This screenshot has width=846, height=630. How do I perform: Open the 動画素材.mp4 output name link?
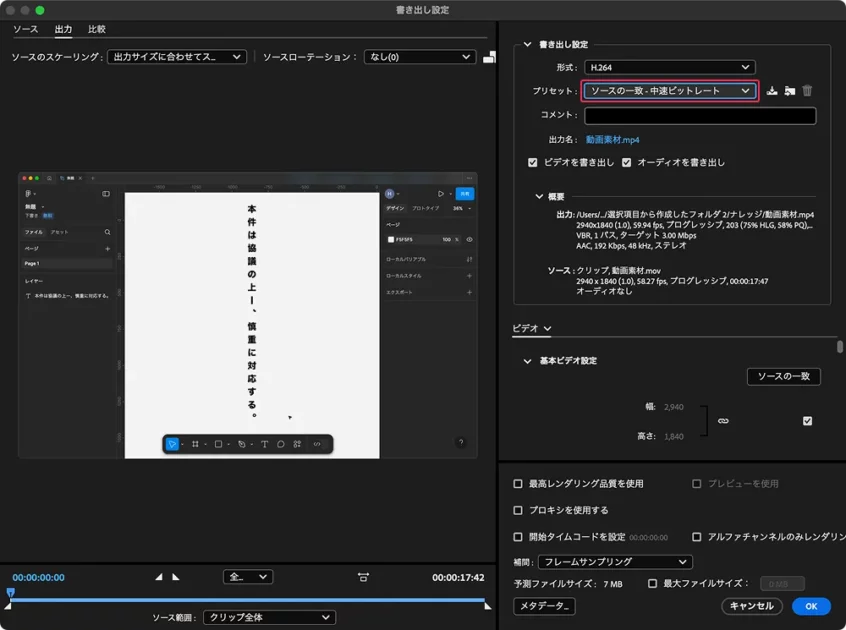[612, 140]
